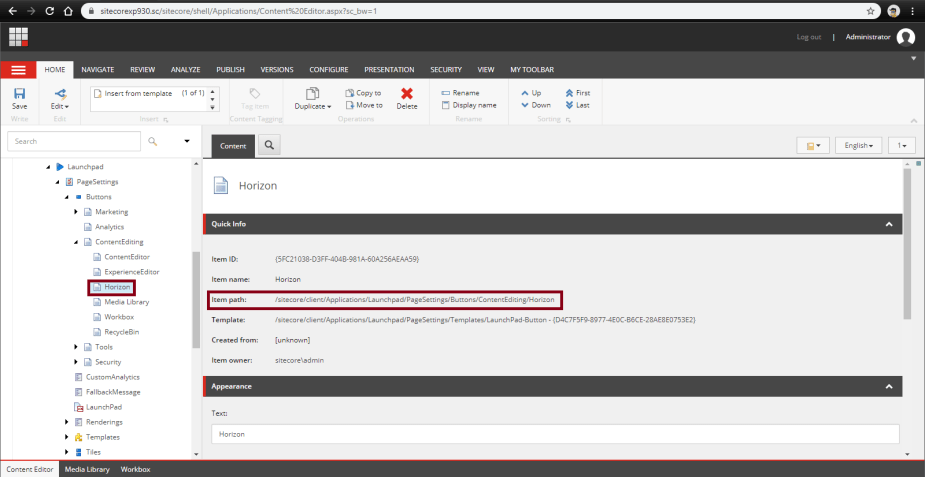
Task: Select the Horizon tree item
Action: tap(112, 287)
